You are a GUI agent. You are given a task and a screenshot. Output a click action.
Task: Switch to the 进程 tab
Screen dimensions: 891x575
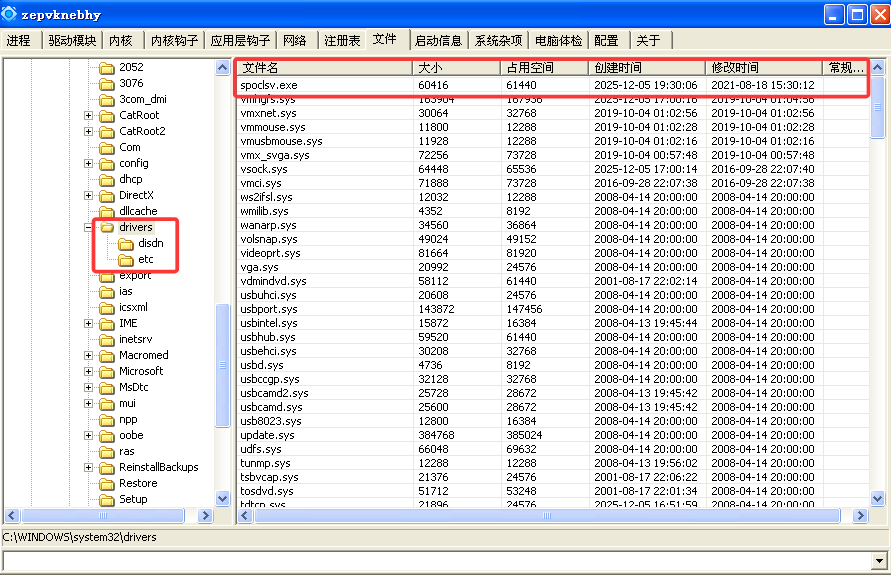(18, 41)
